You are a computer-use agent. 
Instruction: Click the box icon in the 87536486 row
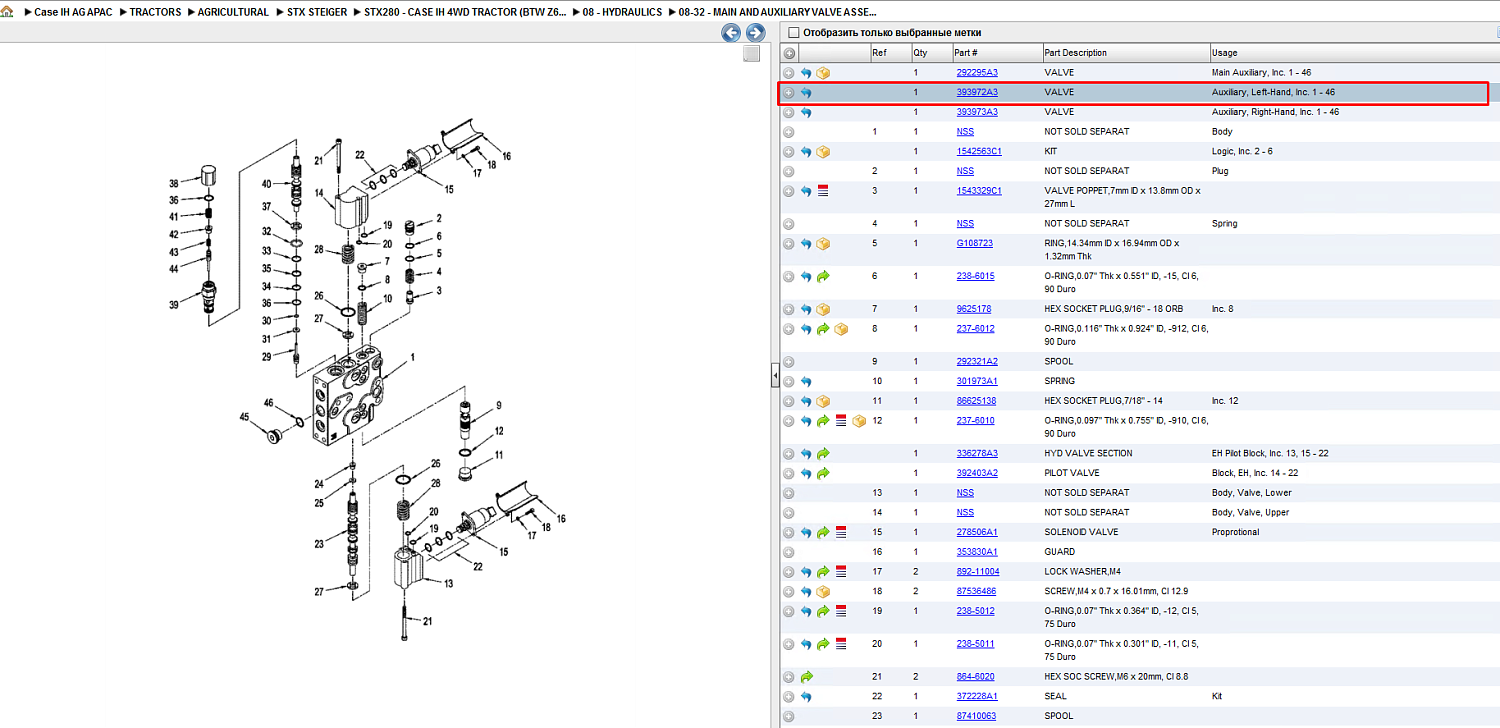(x=823, y=591)
